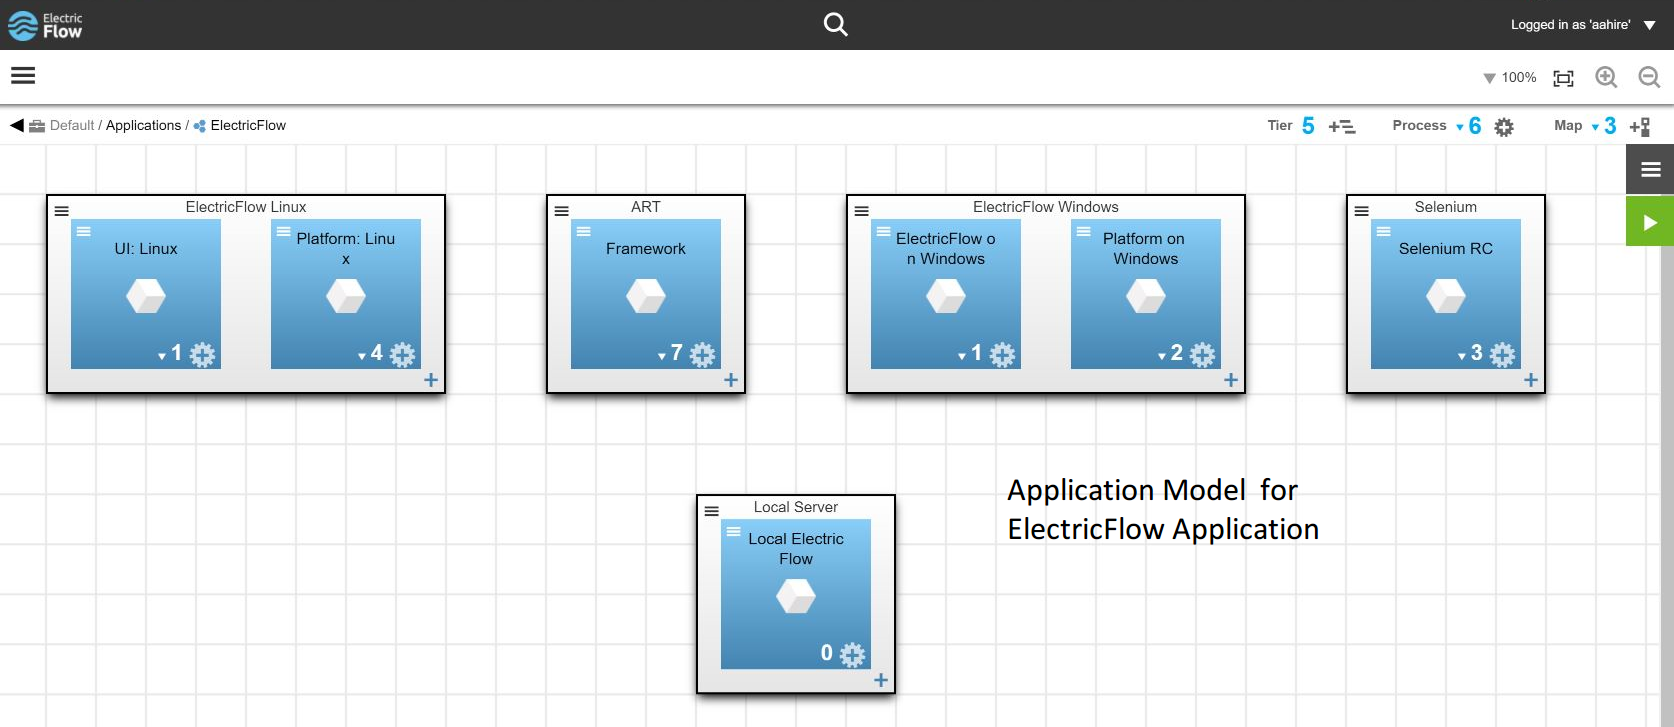Click the Local Server tier title

coord(796,507)
